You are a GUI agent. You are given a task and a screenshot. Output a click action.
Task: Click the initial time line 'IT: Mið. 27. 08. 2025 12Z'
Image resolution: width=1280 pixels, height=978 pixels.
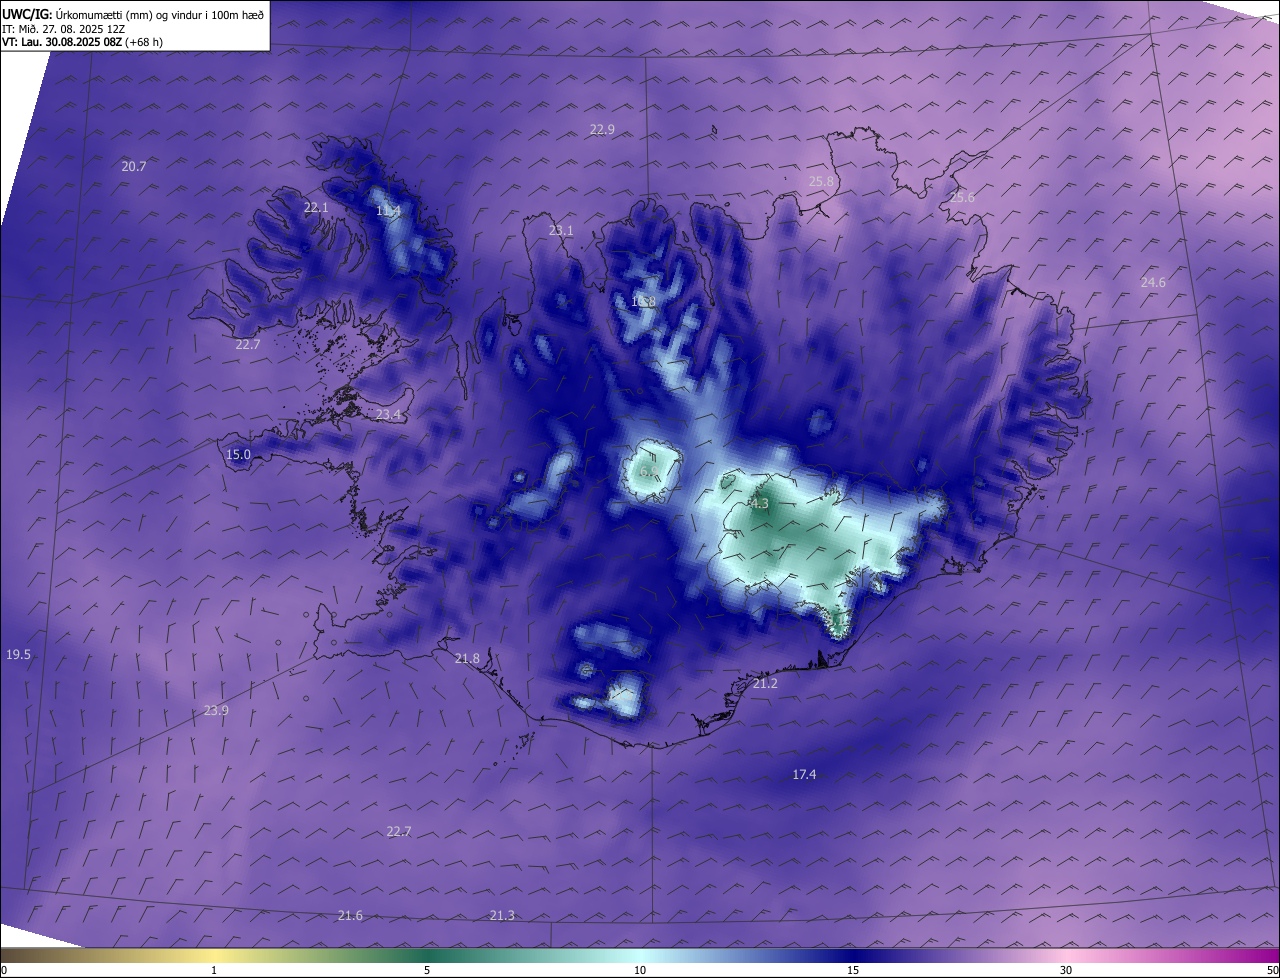tap(63, 29)
